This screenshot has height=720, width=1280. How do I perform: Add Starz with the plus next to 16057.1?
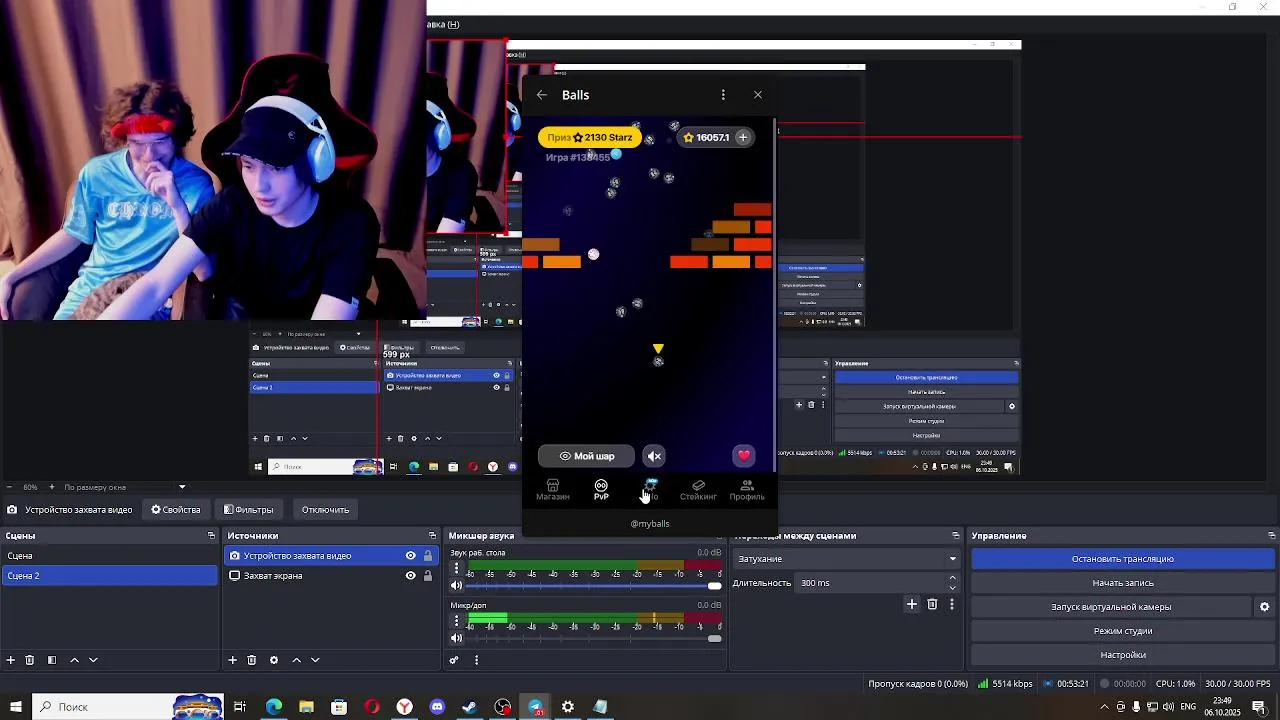pos(742,137)
